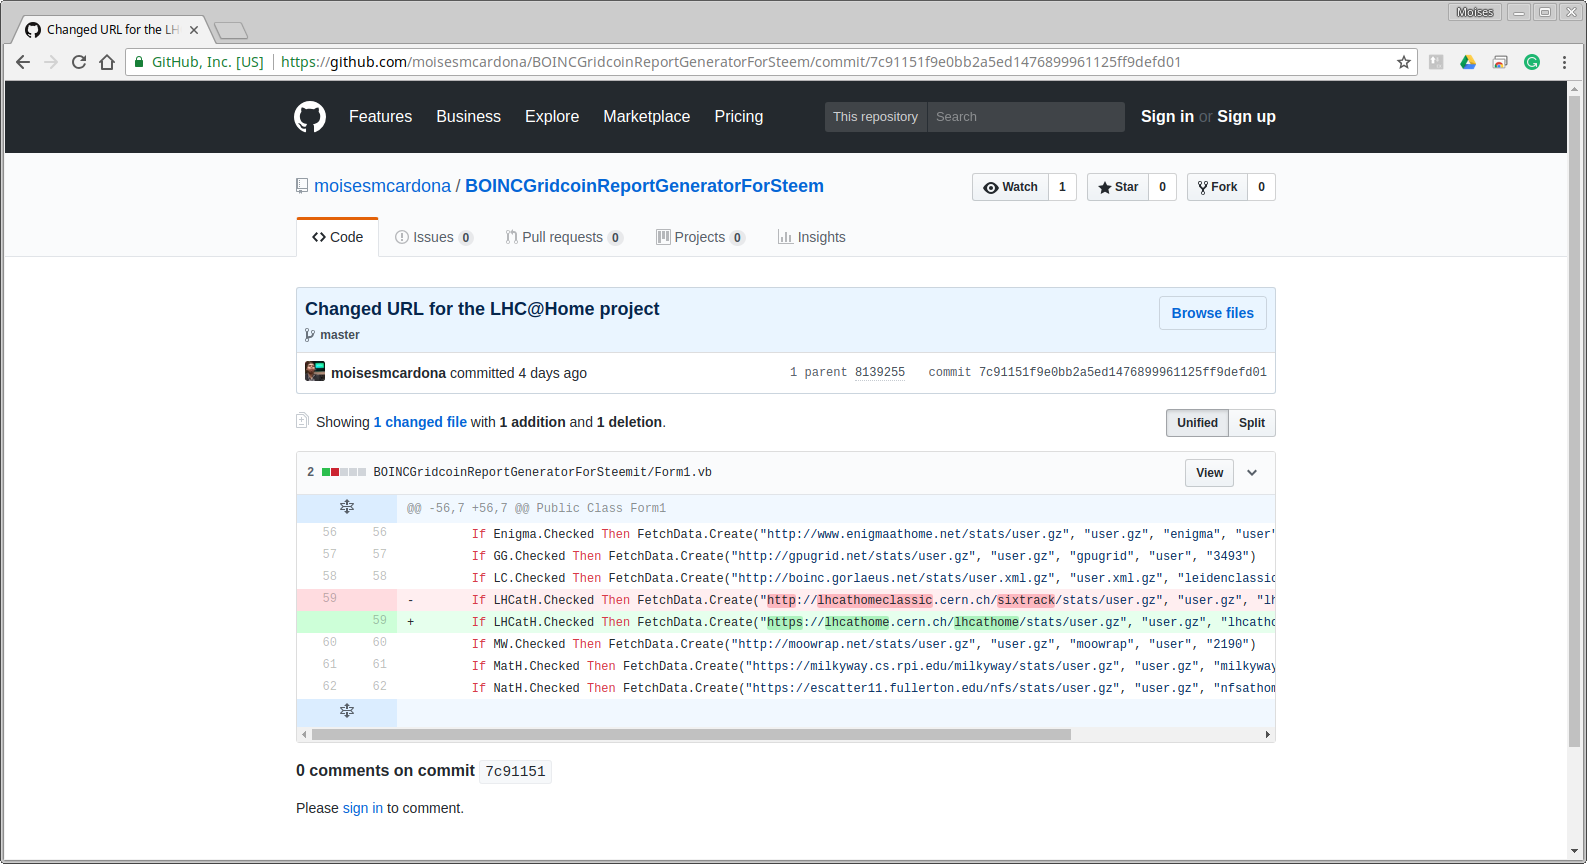
Task: Click the GitHub Octocat logo
Action: pyautogui.click(x=310, y=117)
